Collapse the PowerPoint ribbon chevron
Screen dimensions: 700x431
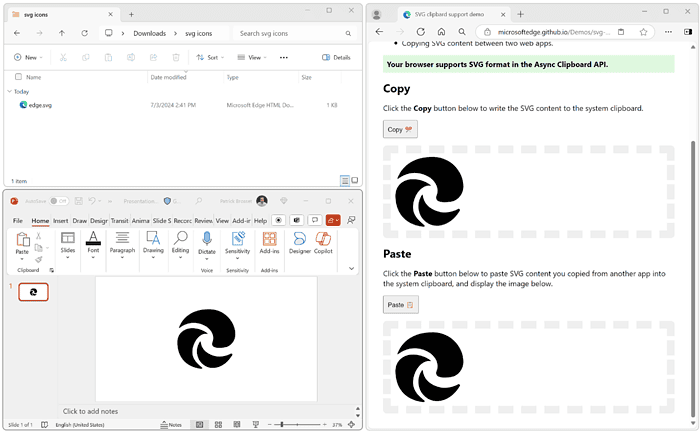pyautogui.click(x=351, y=268)
